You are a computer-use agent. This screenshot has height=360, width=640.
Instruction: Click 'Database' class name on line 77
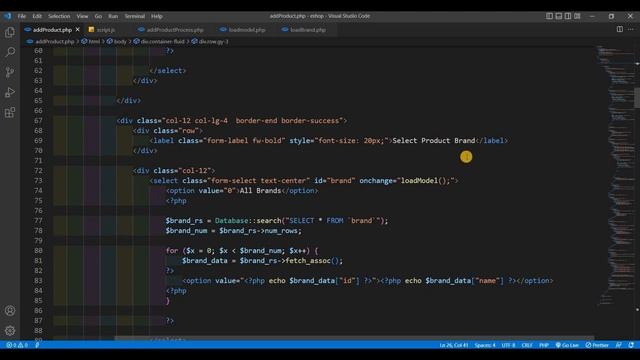[231, 221]
